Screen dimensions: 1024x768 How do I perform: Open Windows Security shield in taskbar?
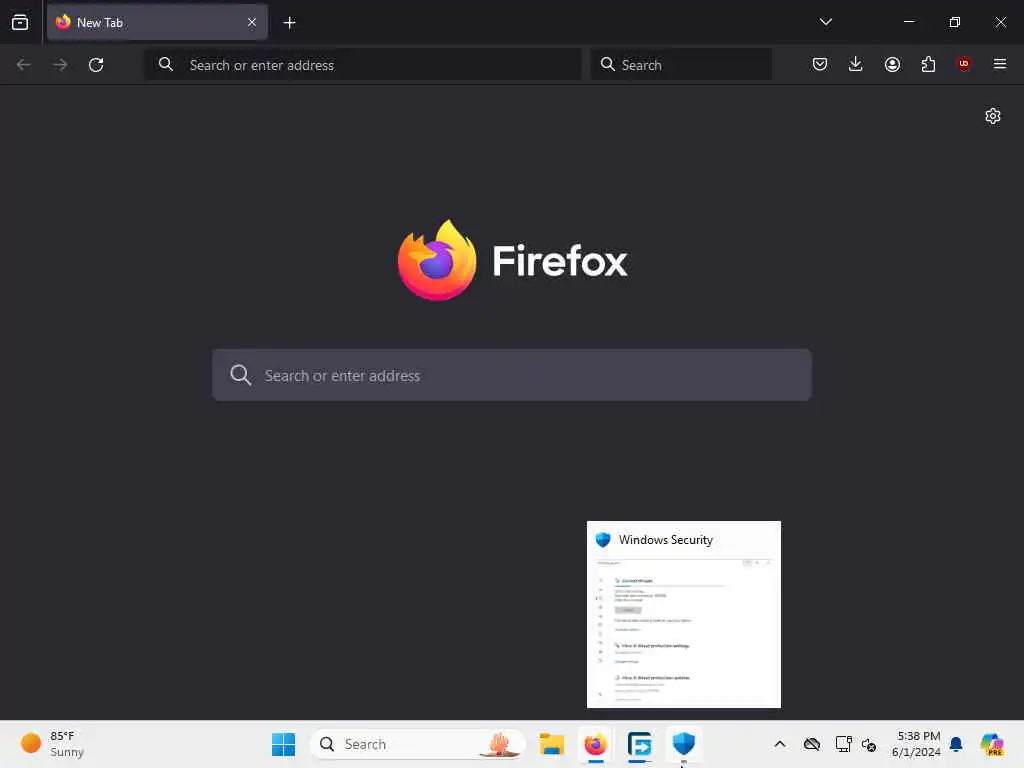tap(683, 744)
